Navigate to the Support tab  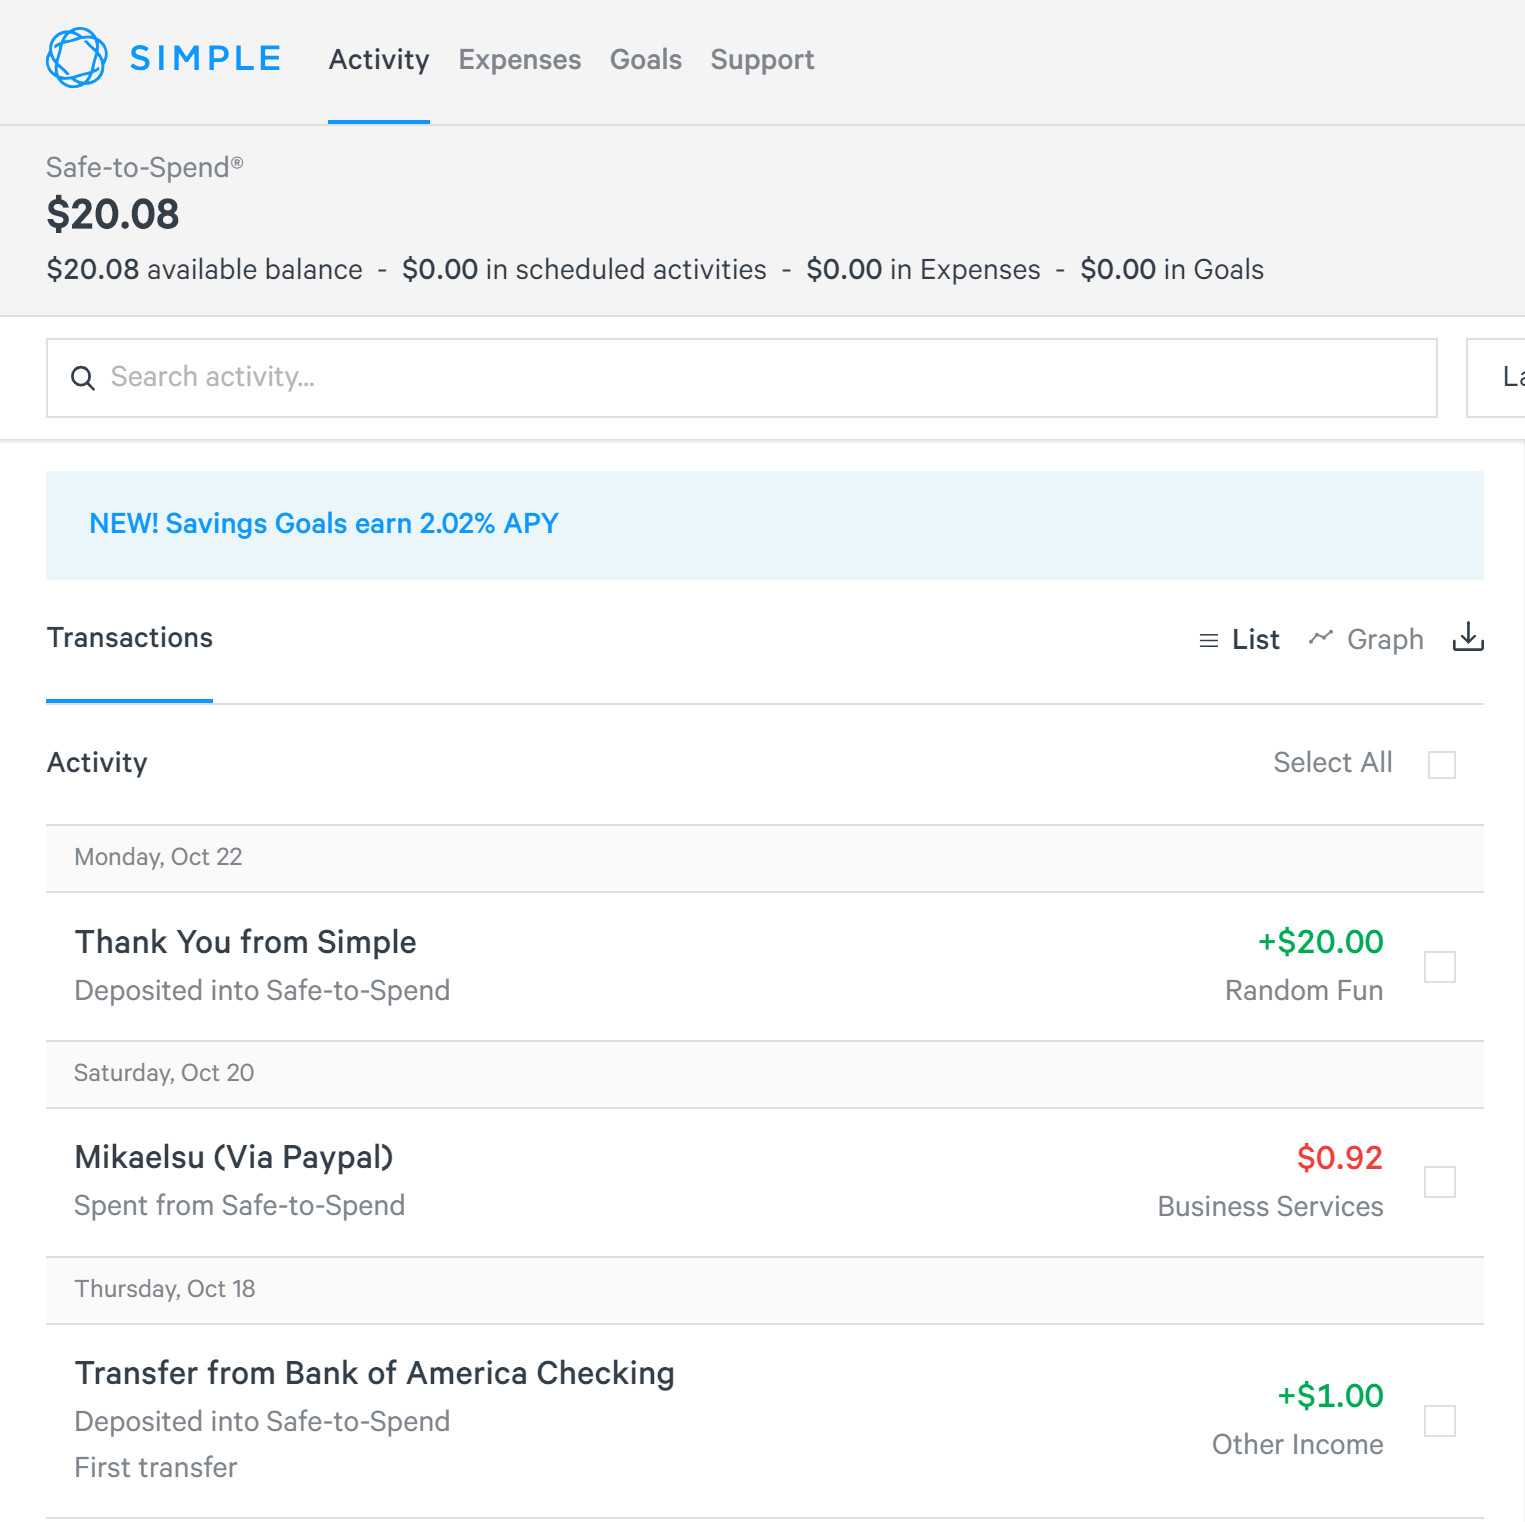(x=763, y=60)
